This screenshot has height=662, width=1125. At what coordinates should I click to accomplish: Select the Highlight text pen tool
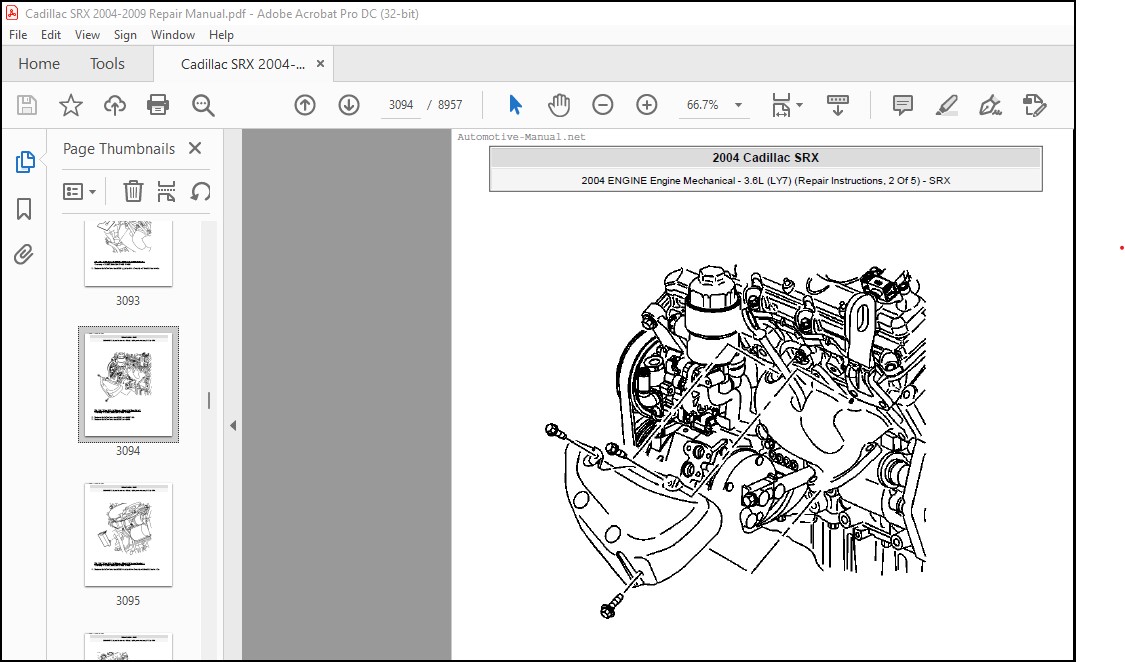tap(946, 105)
